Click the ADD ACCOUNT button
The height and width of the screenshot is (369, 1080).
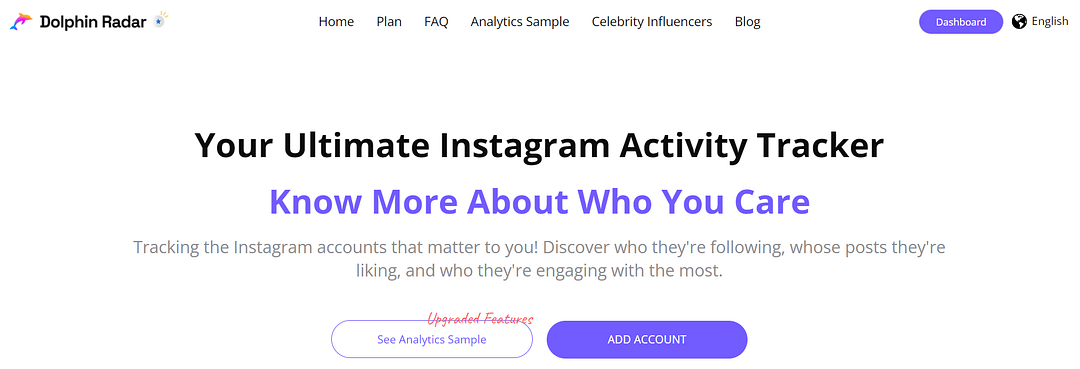[647, 339]
